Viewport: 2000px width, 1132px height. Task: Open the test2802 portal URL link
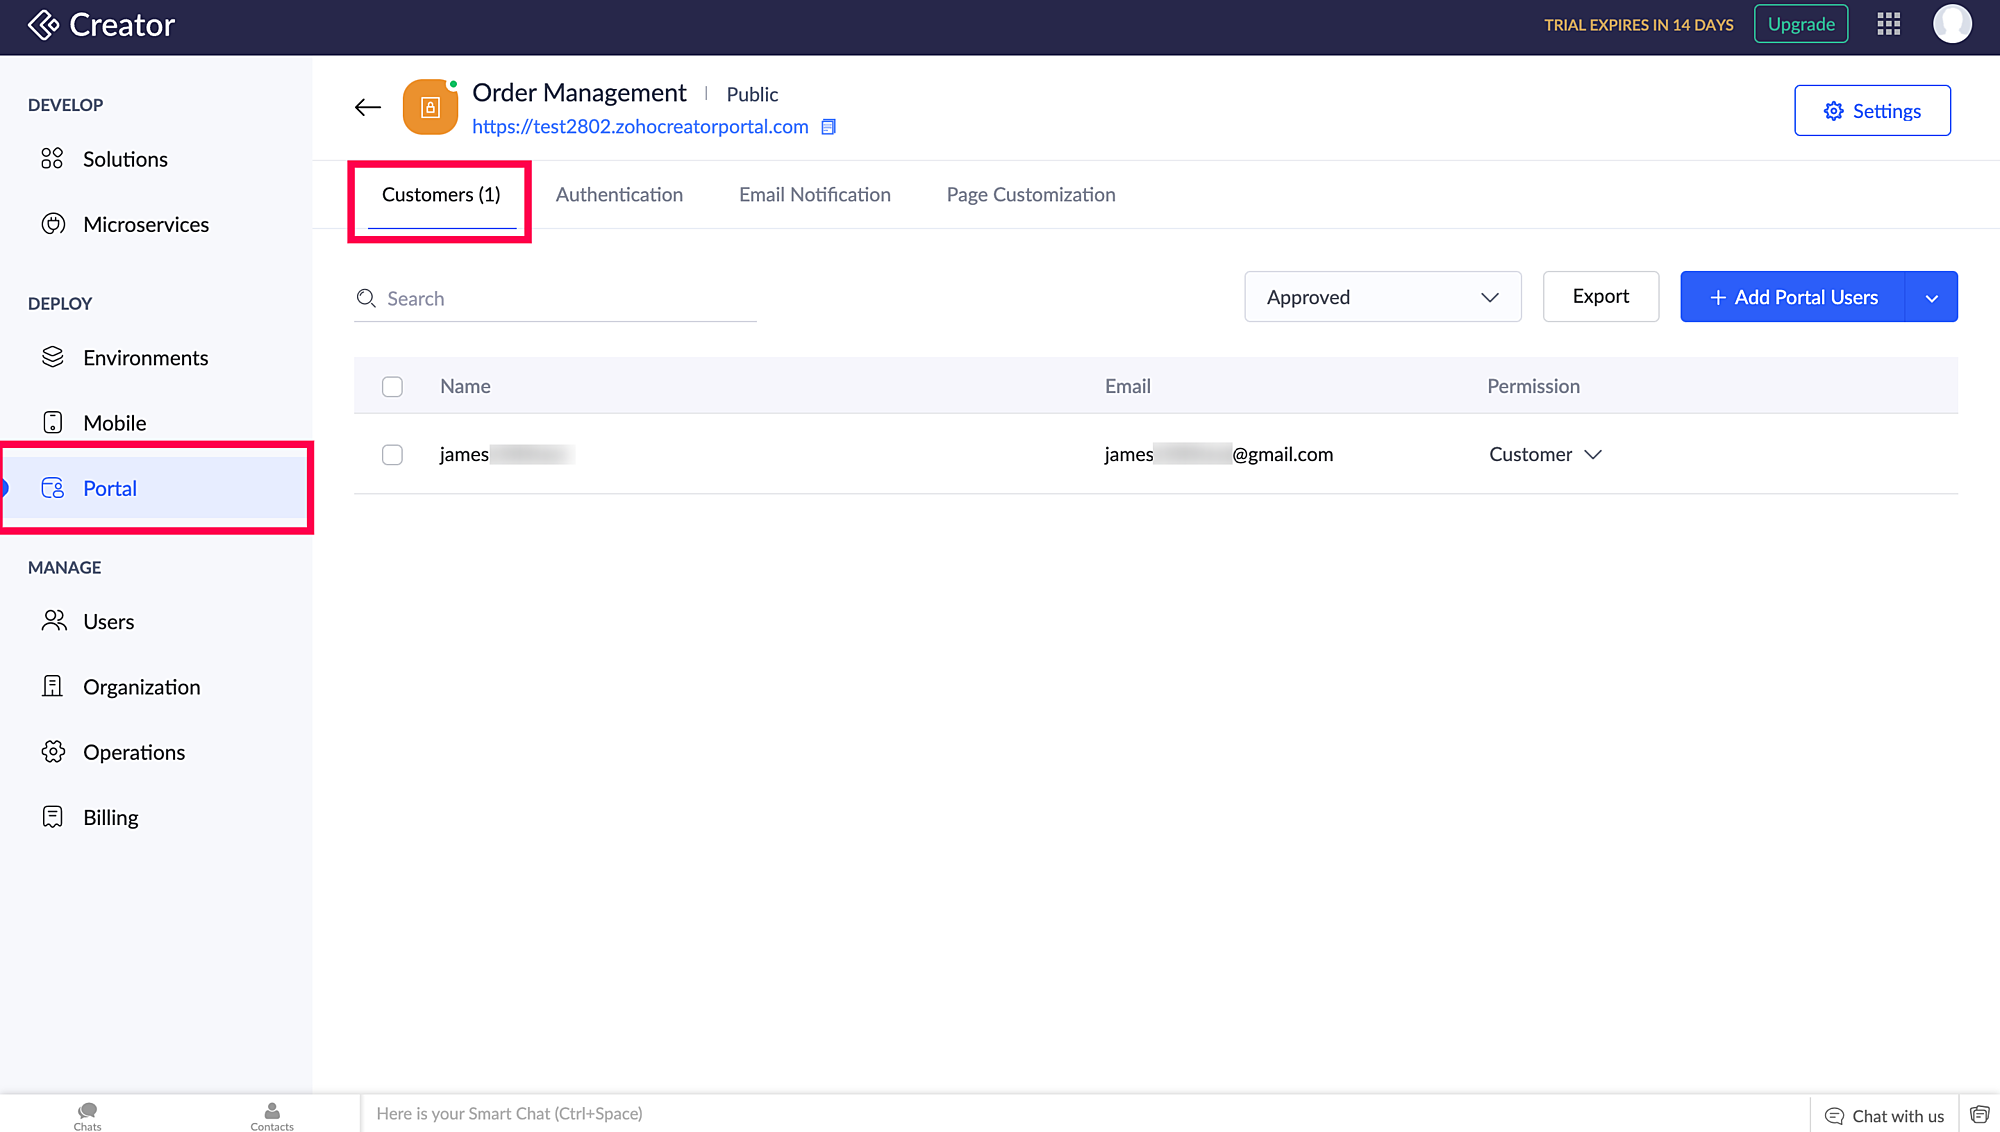(640, 127)
